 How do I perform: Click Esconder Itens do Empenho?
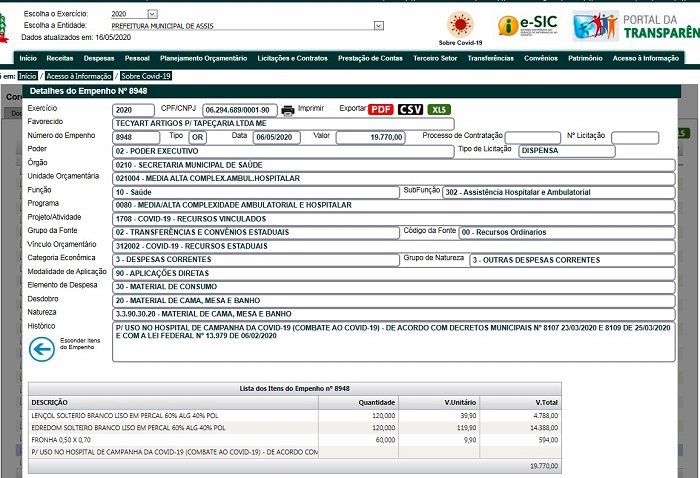[80, 344]
